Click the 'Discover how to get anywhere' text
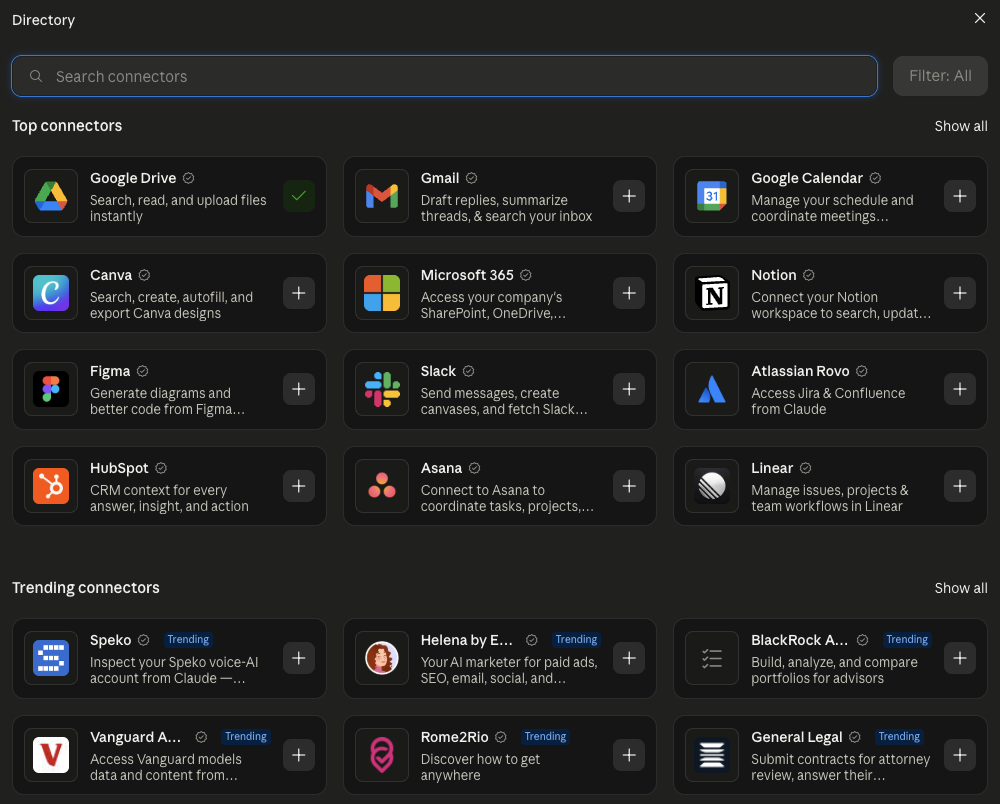Viewport: 1000px width, 804px height. point(480,767)
